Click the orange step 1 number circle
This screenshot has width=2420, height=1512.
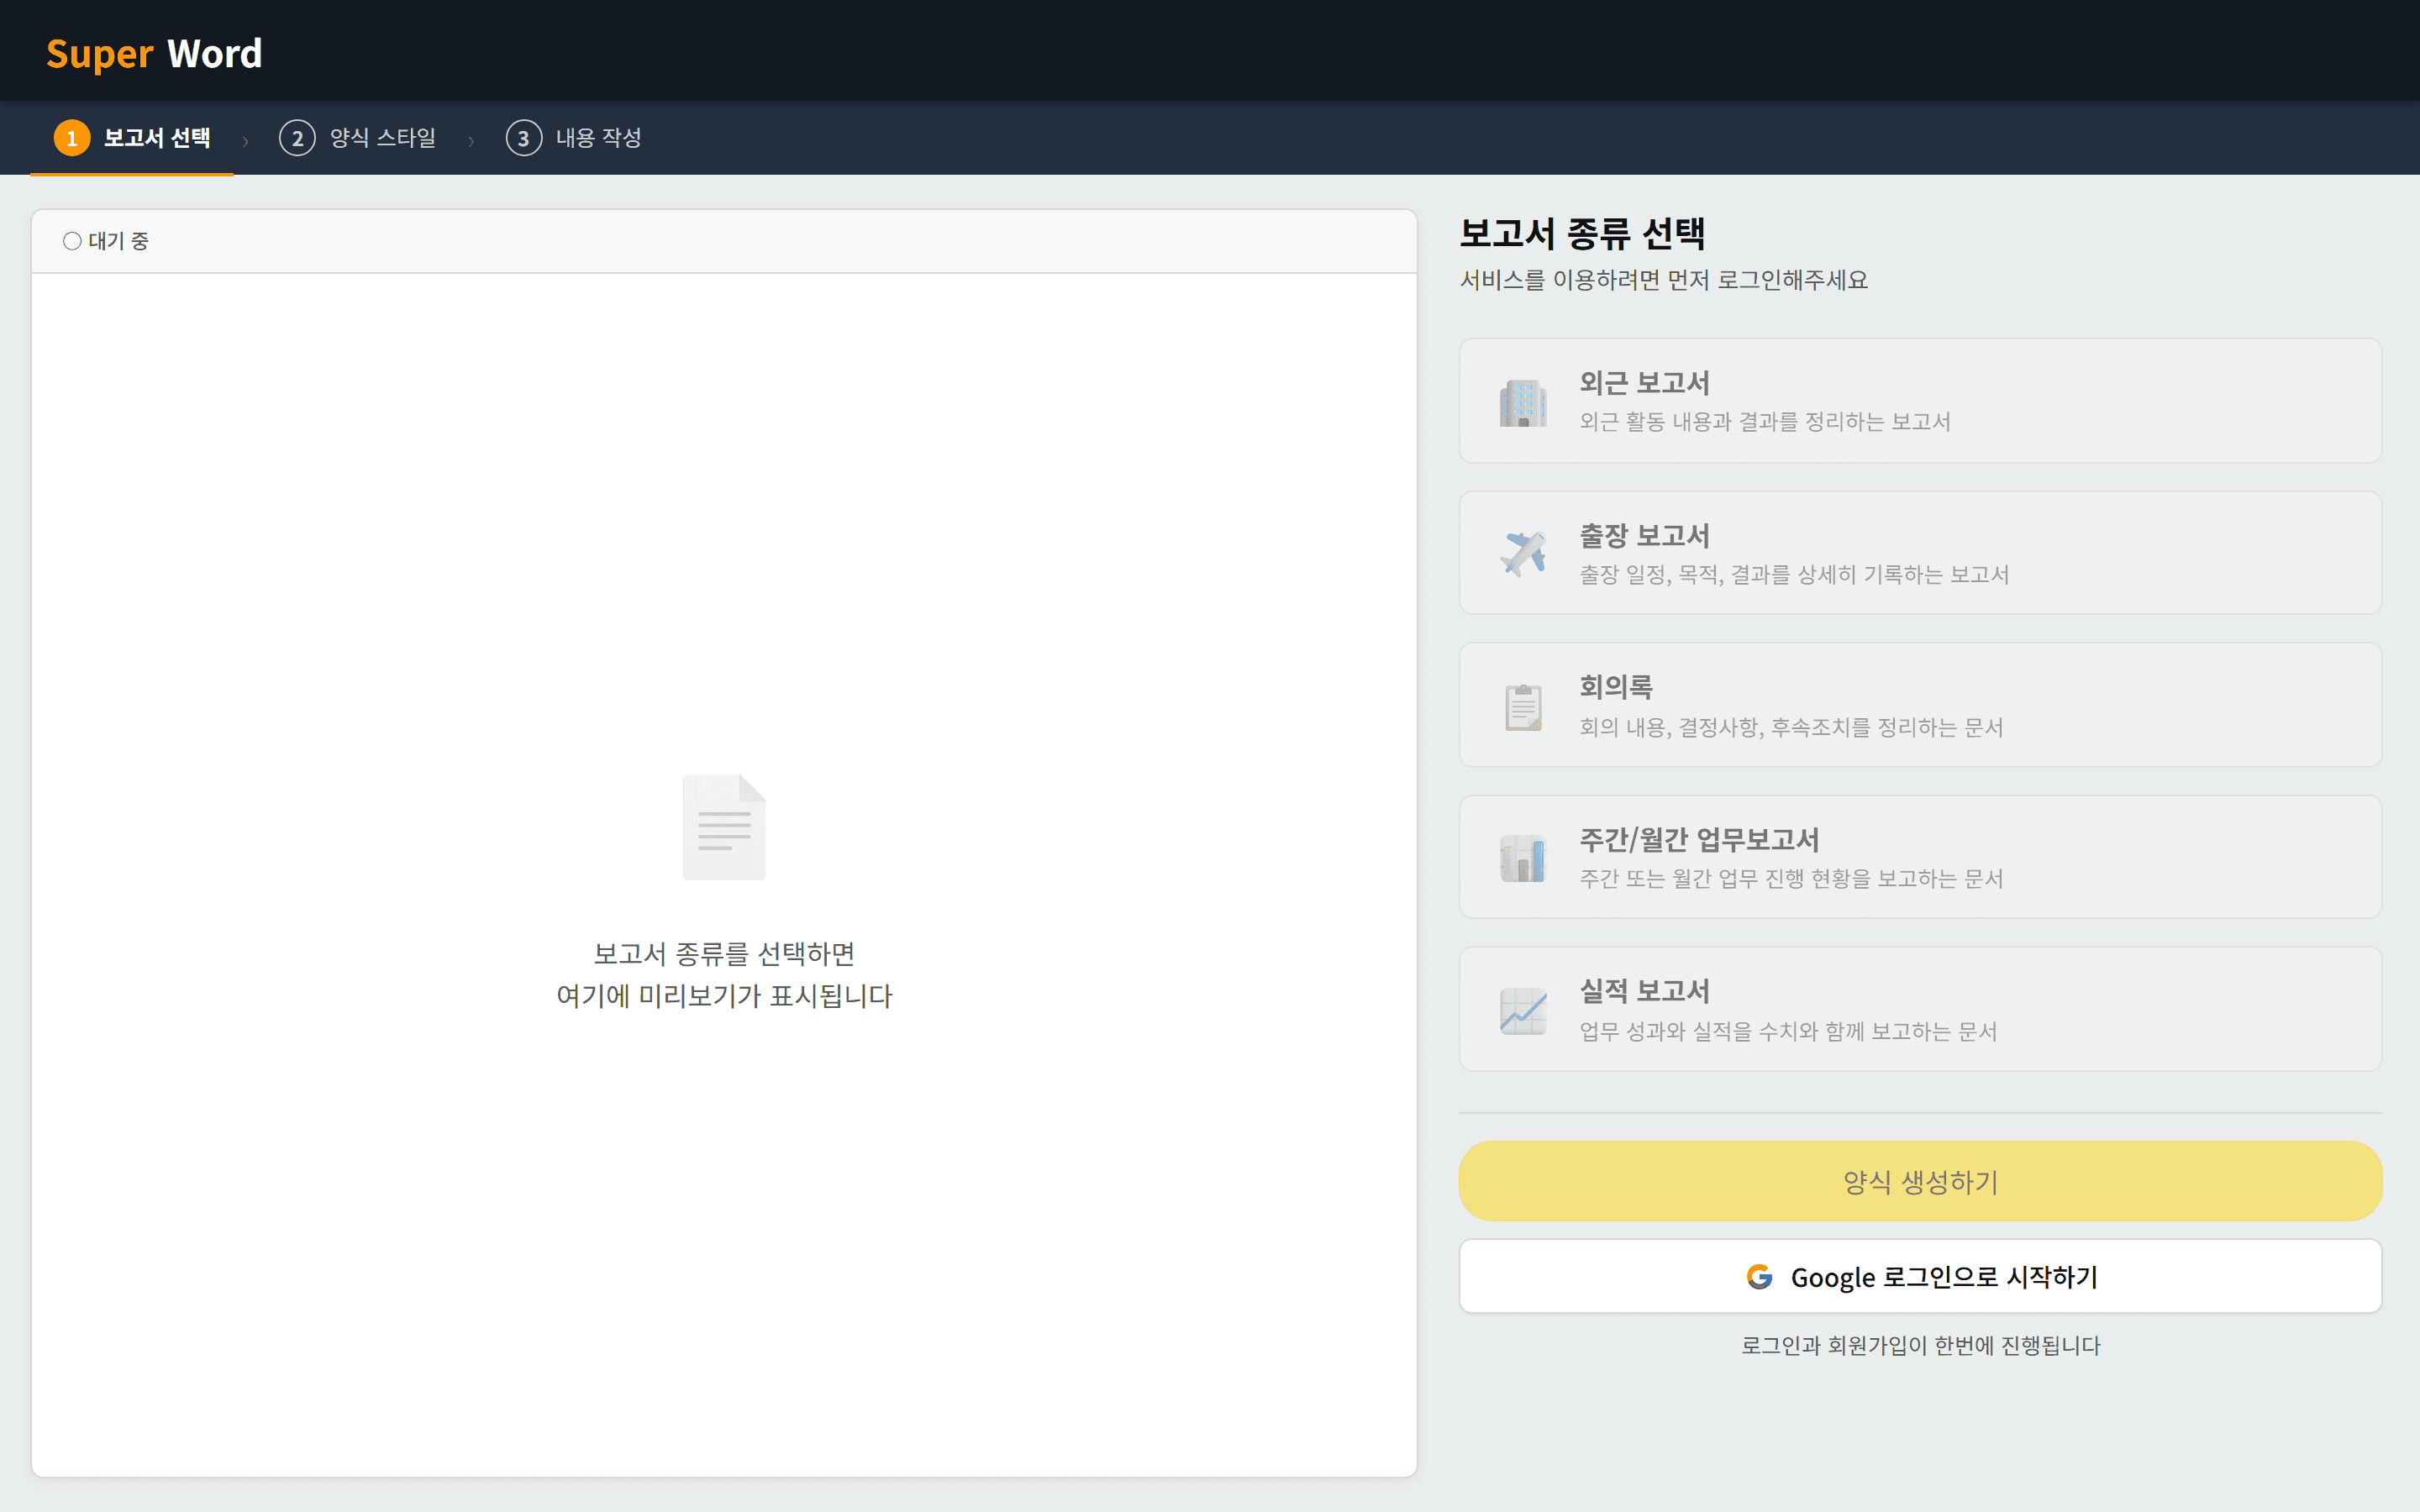[72, 138]
